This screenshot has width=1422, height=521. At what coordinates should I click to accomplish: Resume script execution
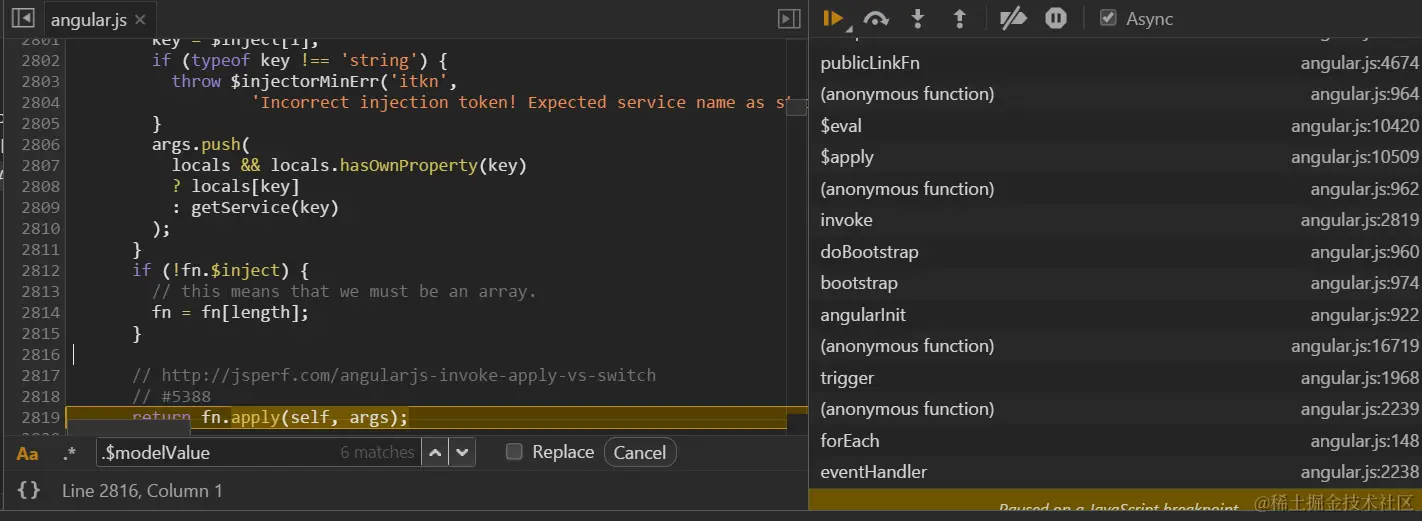[x=832, y=18]
